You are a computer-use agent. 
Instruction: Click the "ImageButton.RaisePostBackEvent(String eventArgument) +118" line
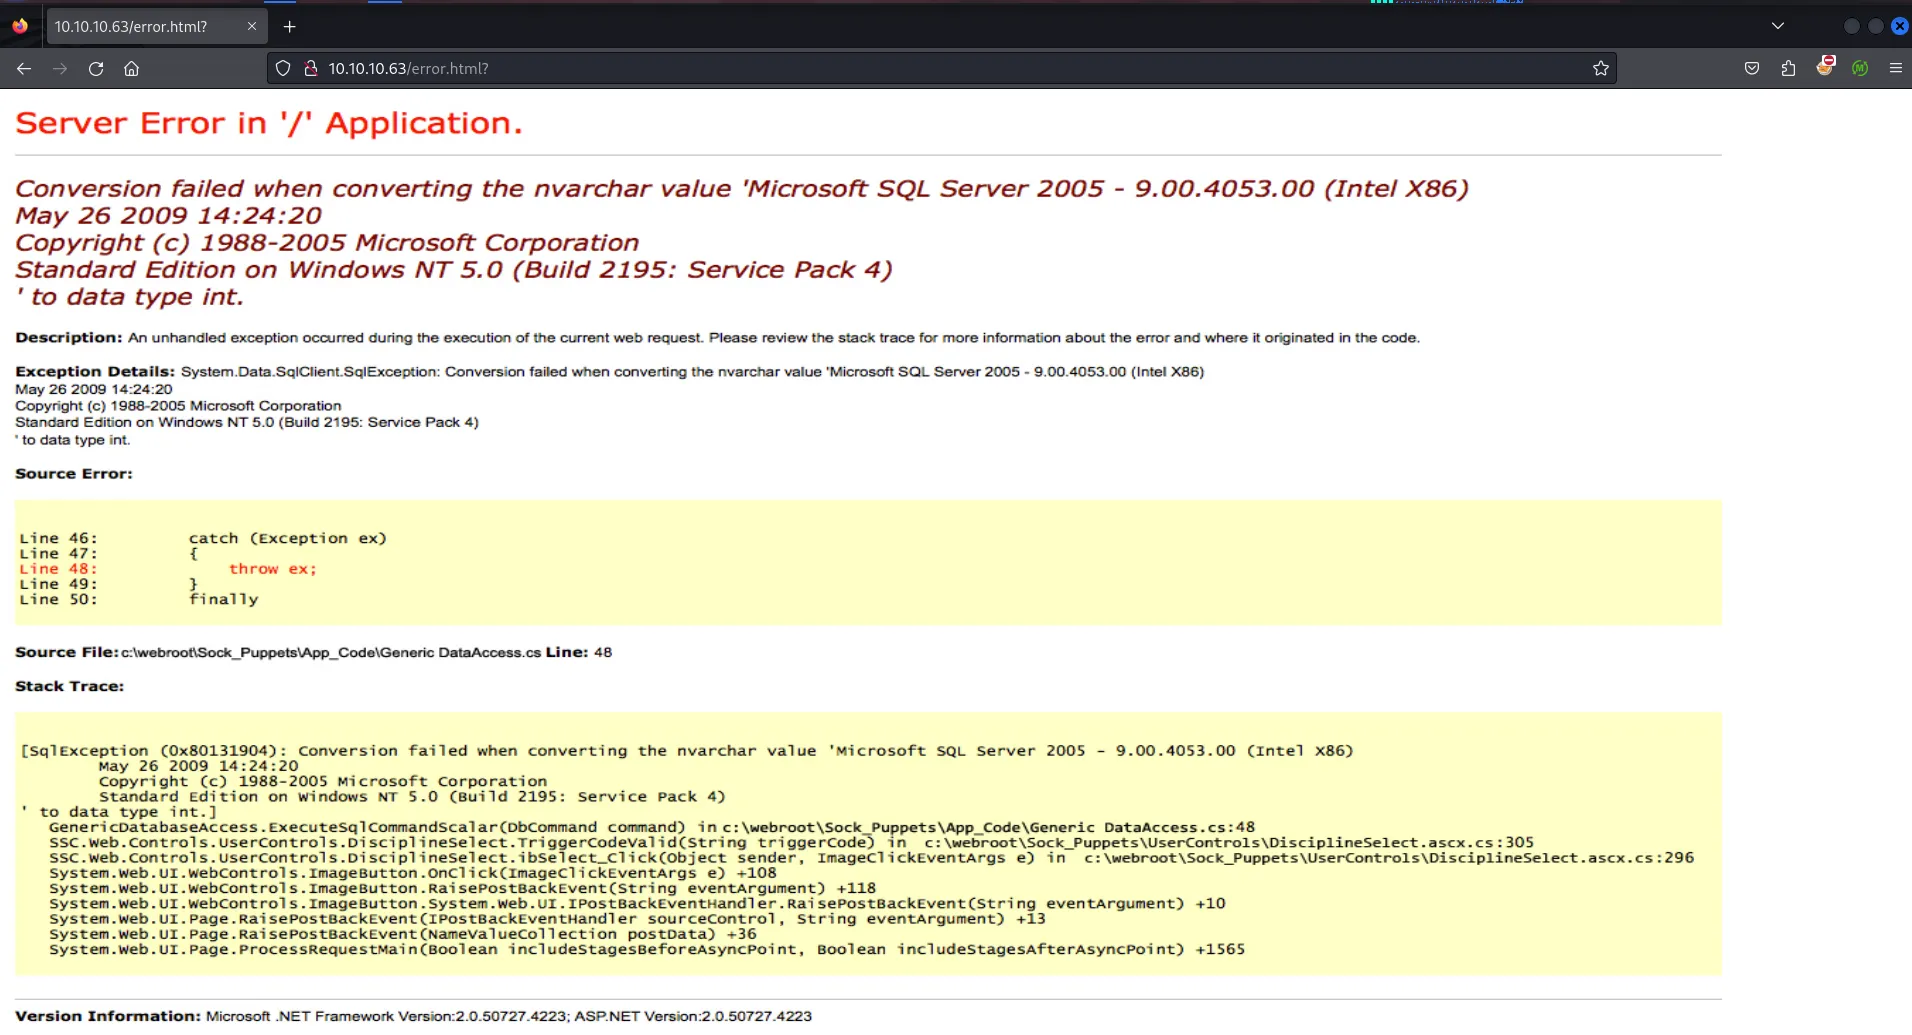click(x=462, y=888)
